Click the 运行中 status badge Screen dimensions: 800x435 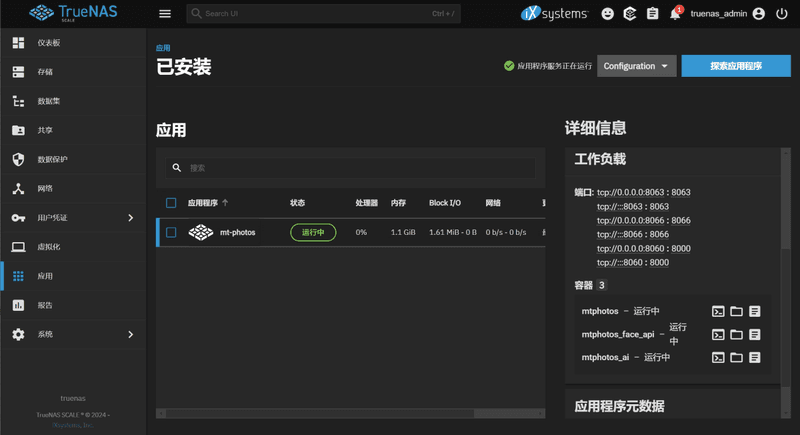click(313, 232)
